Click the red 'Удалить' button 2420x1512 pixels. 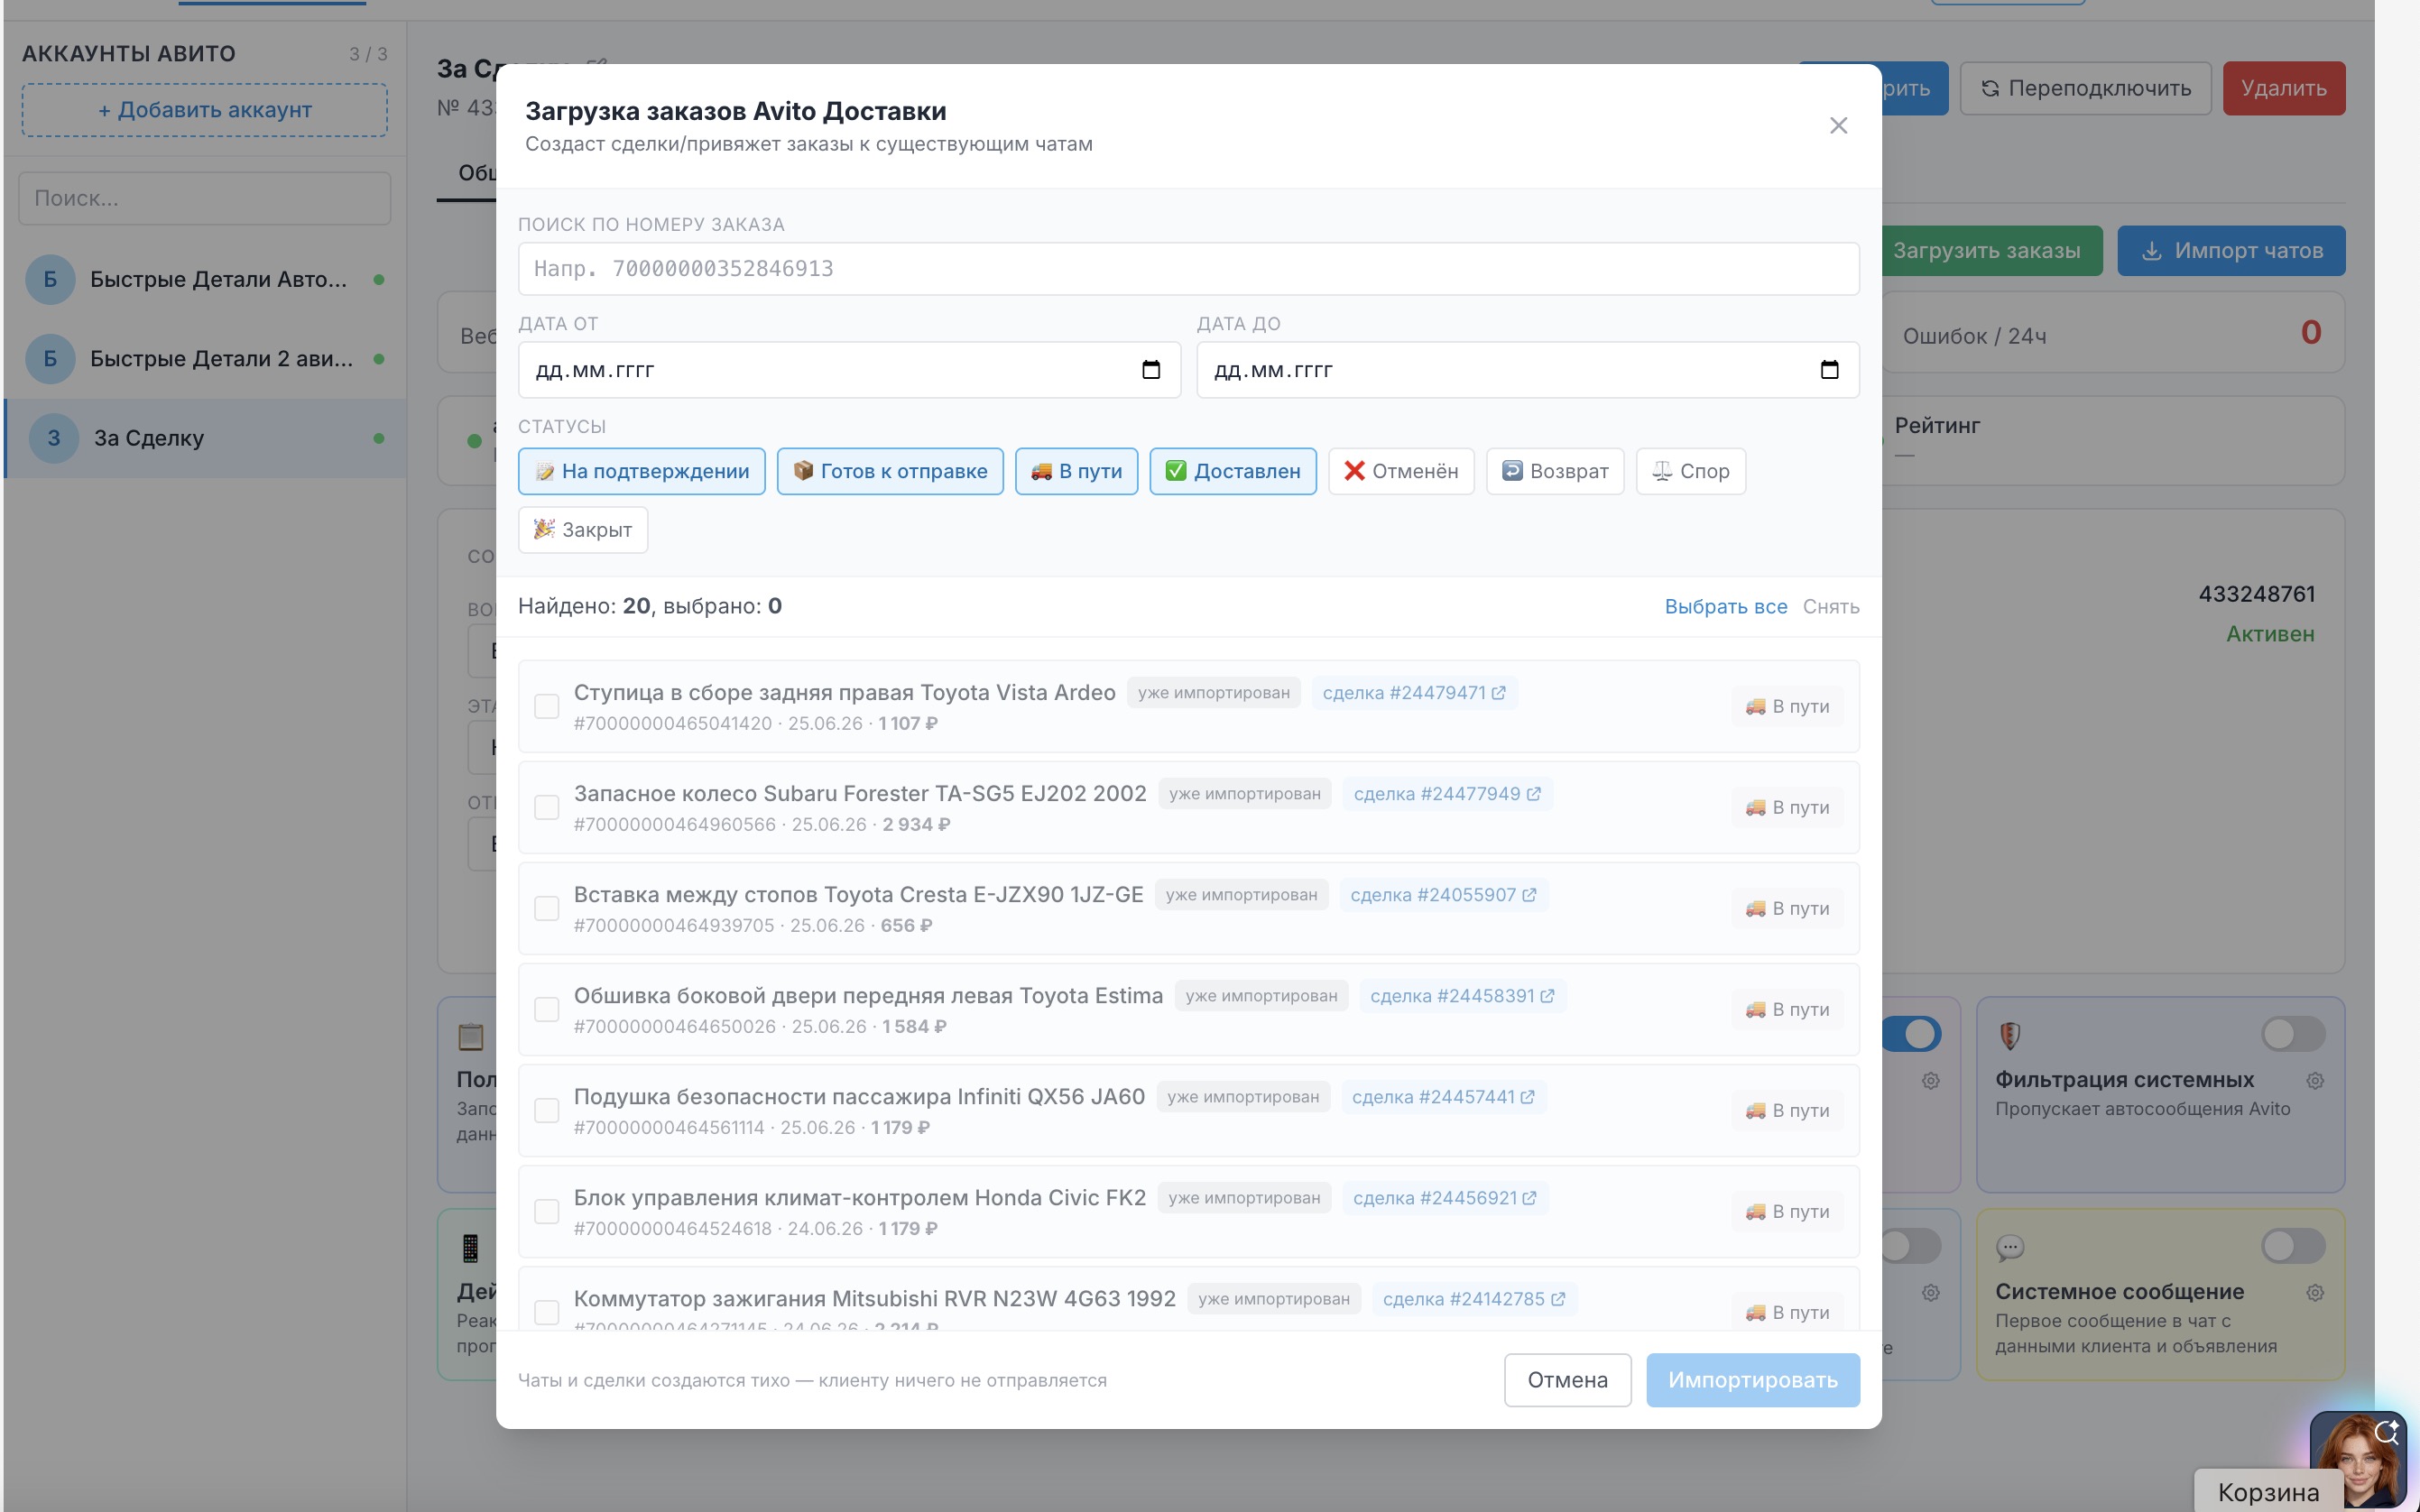(2284, 88)
